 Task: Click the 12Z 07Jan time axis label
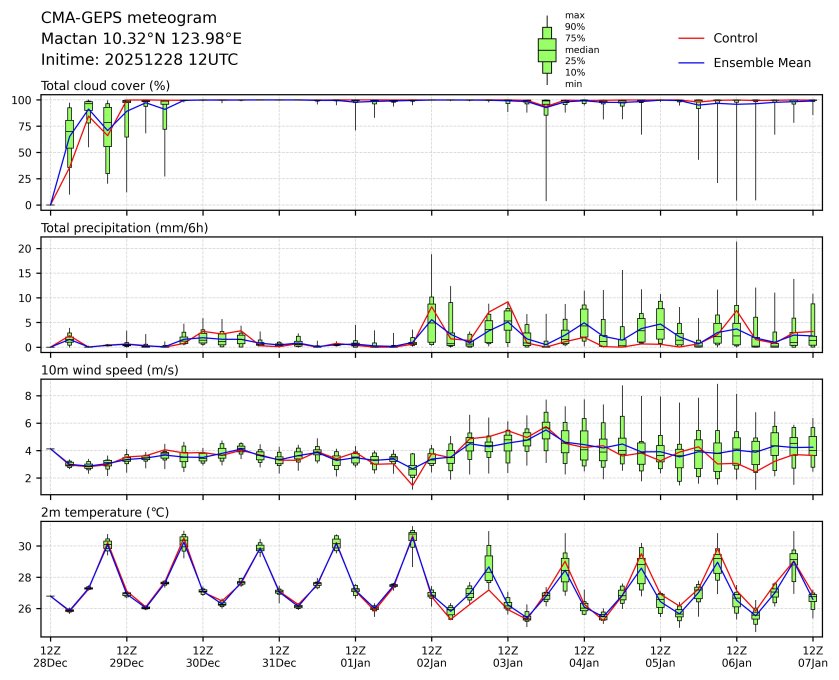(812, 655)
